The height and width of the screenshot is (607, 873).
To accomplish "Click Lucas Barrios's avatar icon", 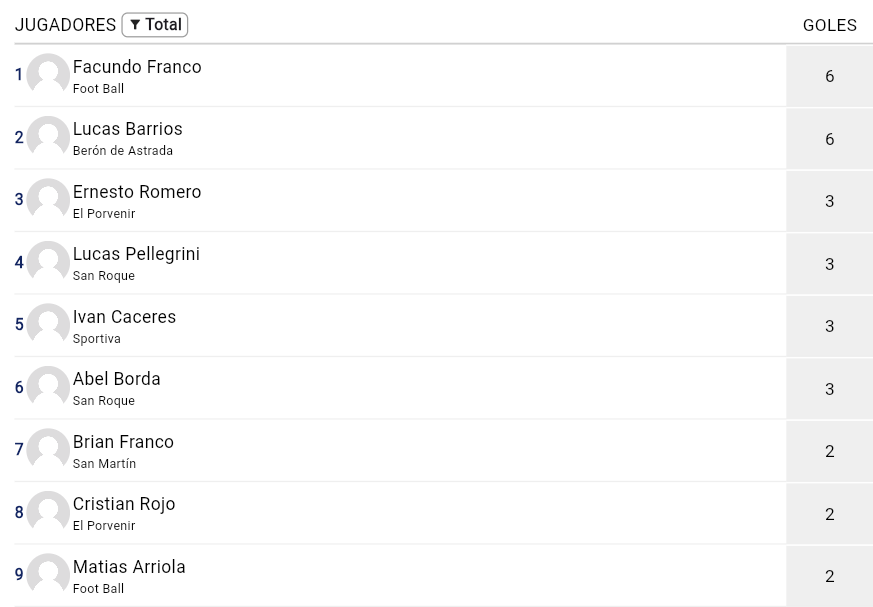I will pyautogui.click(x=48, y=137).
